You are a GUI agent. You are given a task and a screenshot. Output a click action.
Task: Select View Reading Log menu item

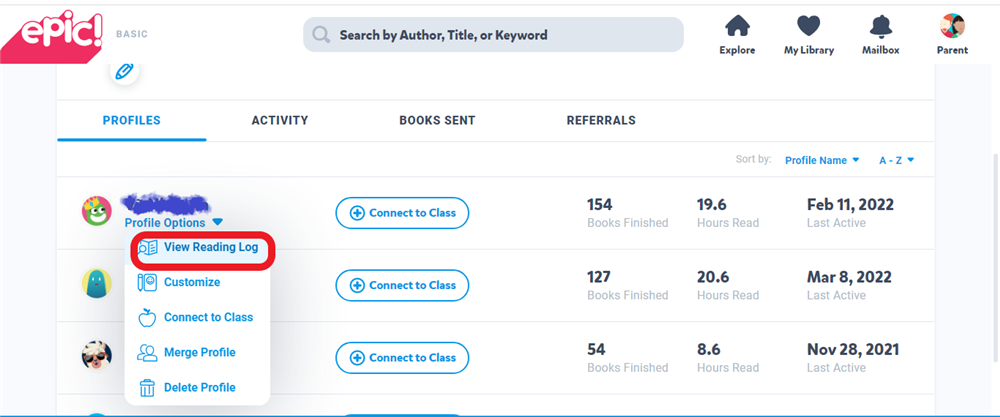pos(210,247)
